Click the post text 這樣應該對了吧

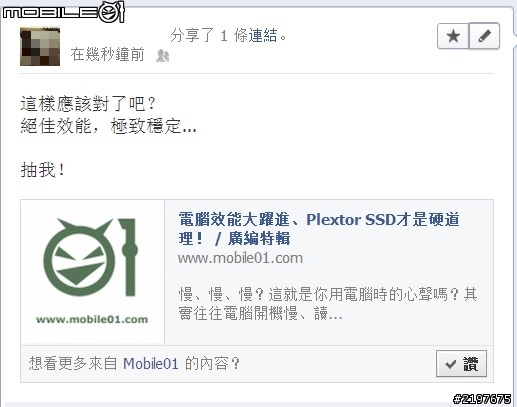(88, 104)
